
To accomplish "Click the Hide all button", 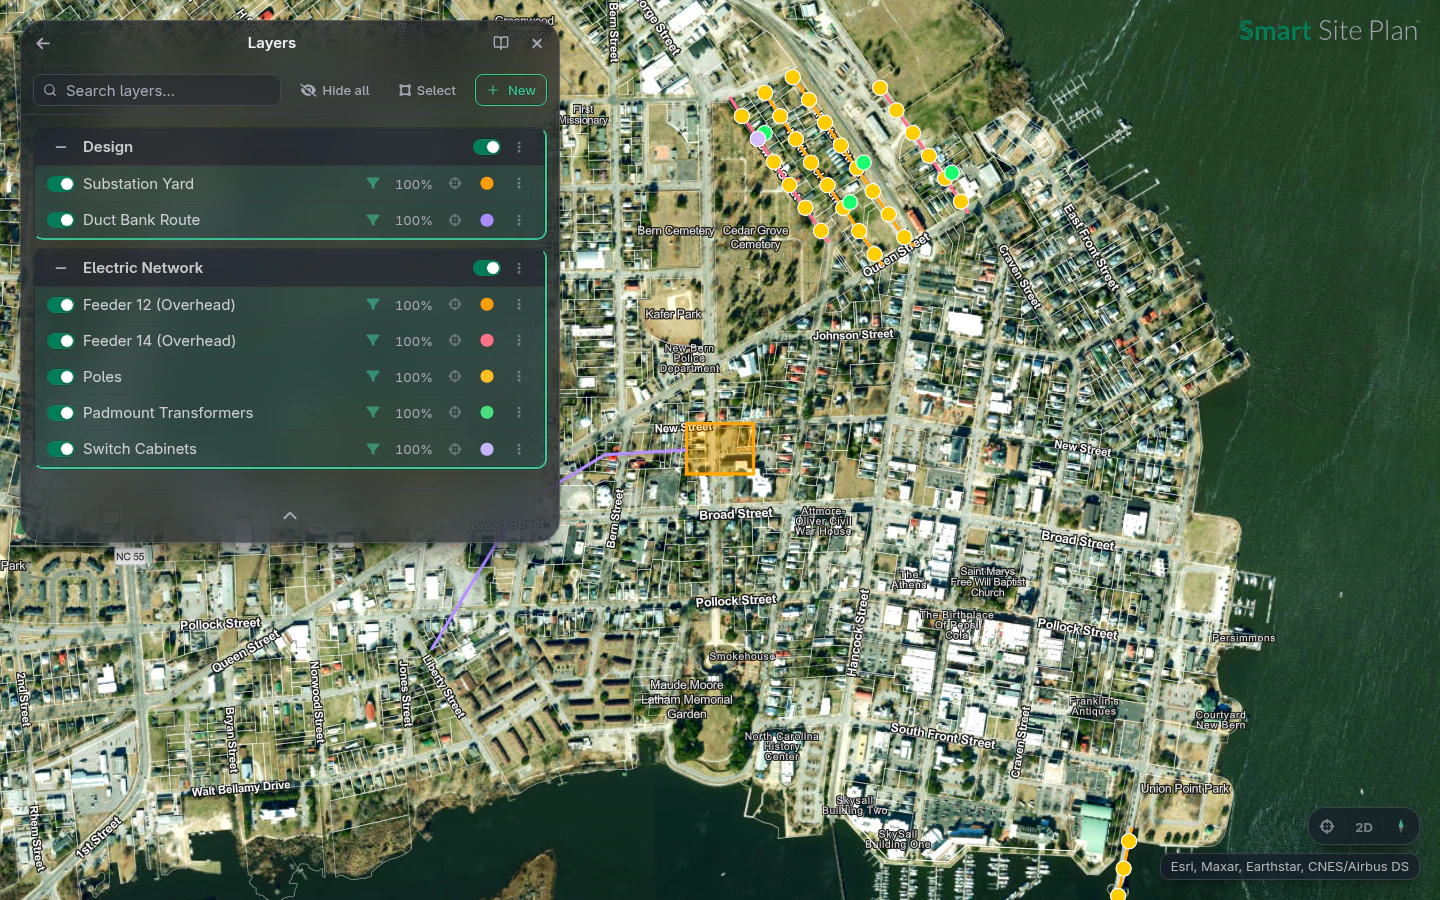I will coord(335,90).
